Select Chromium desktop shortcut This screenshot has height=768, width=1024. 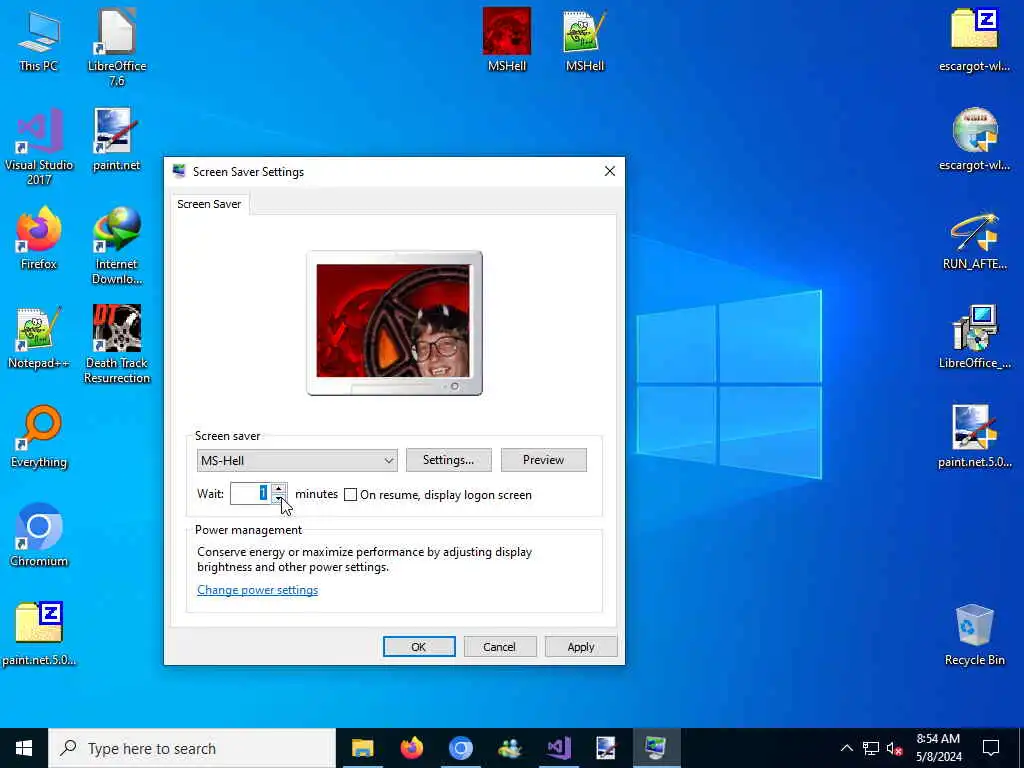pos(39,534)
